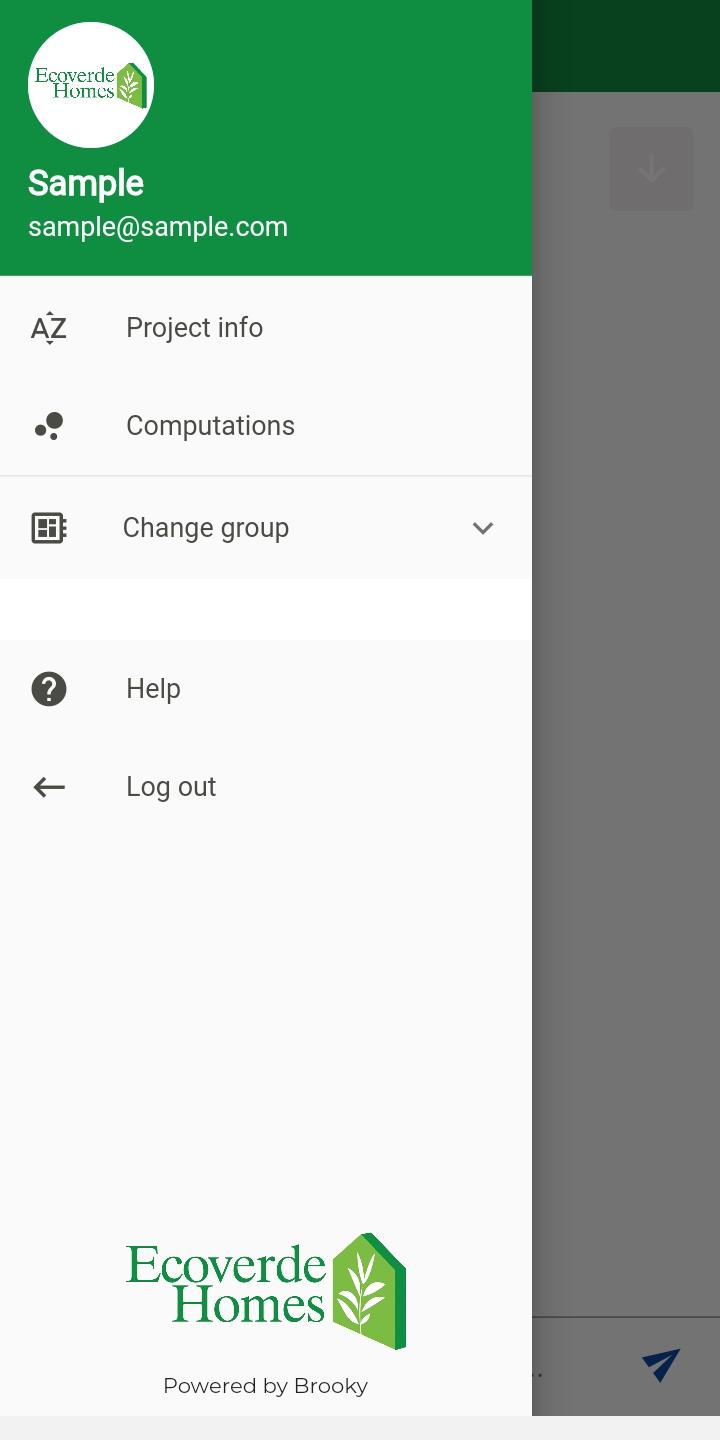This screenshot has height=1440, width=720.
Task: Click the chevron arrow on Change group
Action: tap(483, 528)
